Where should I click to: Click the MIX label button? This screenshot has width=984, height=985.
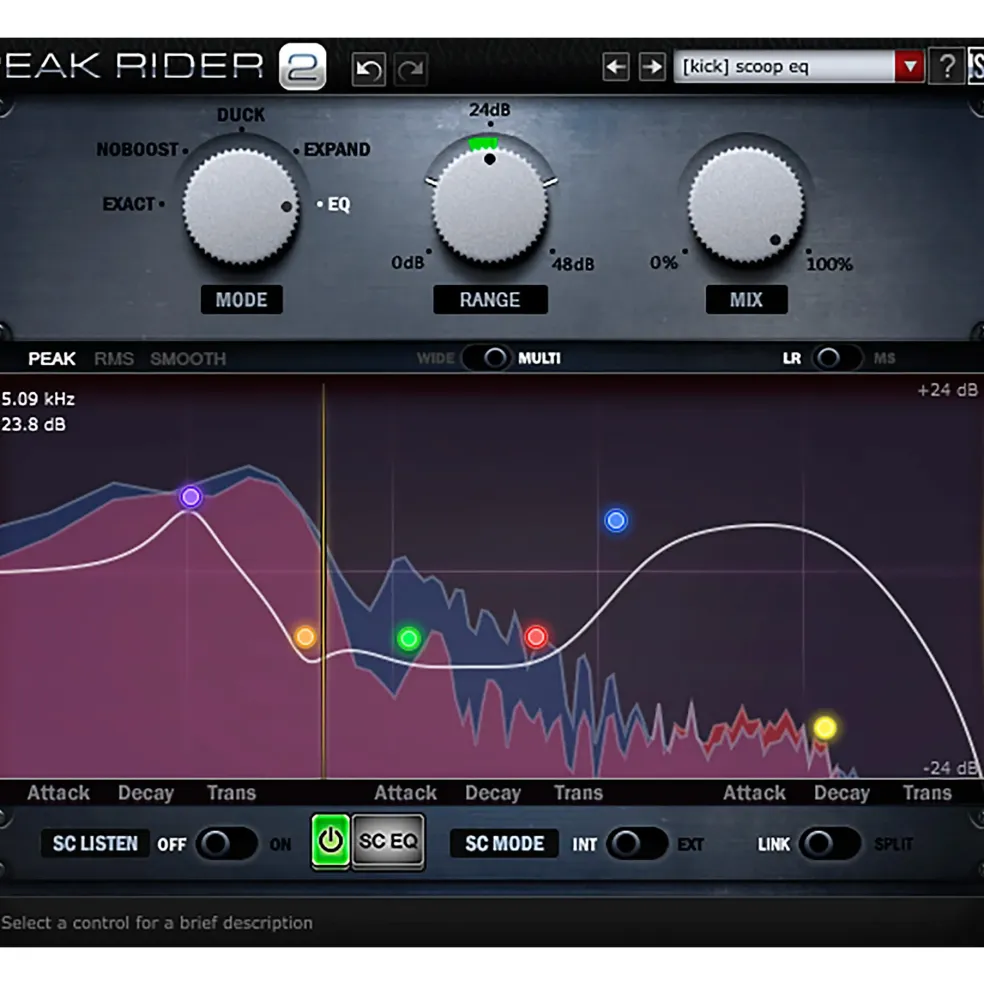point(746,300)
